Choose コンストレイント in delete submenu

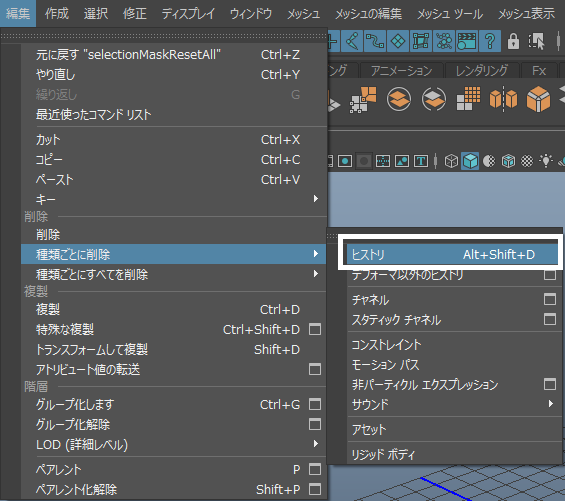pyautogui.click(x=454, y=344)
